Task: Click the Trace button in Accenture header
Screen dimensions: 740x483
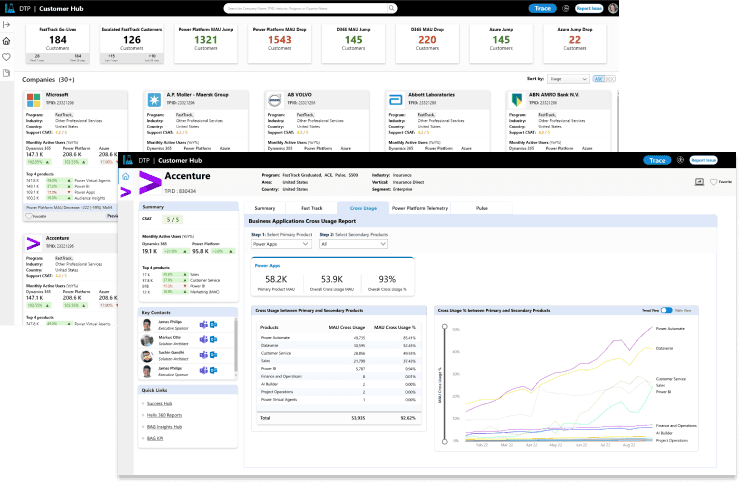Action: pyautogui.click(x=657, y=160)
